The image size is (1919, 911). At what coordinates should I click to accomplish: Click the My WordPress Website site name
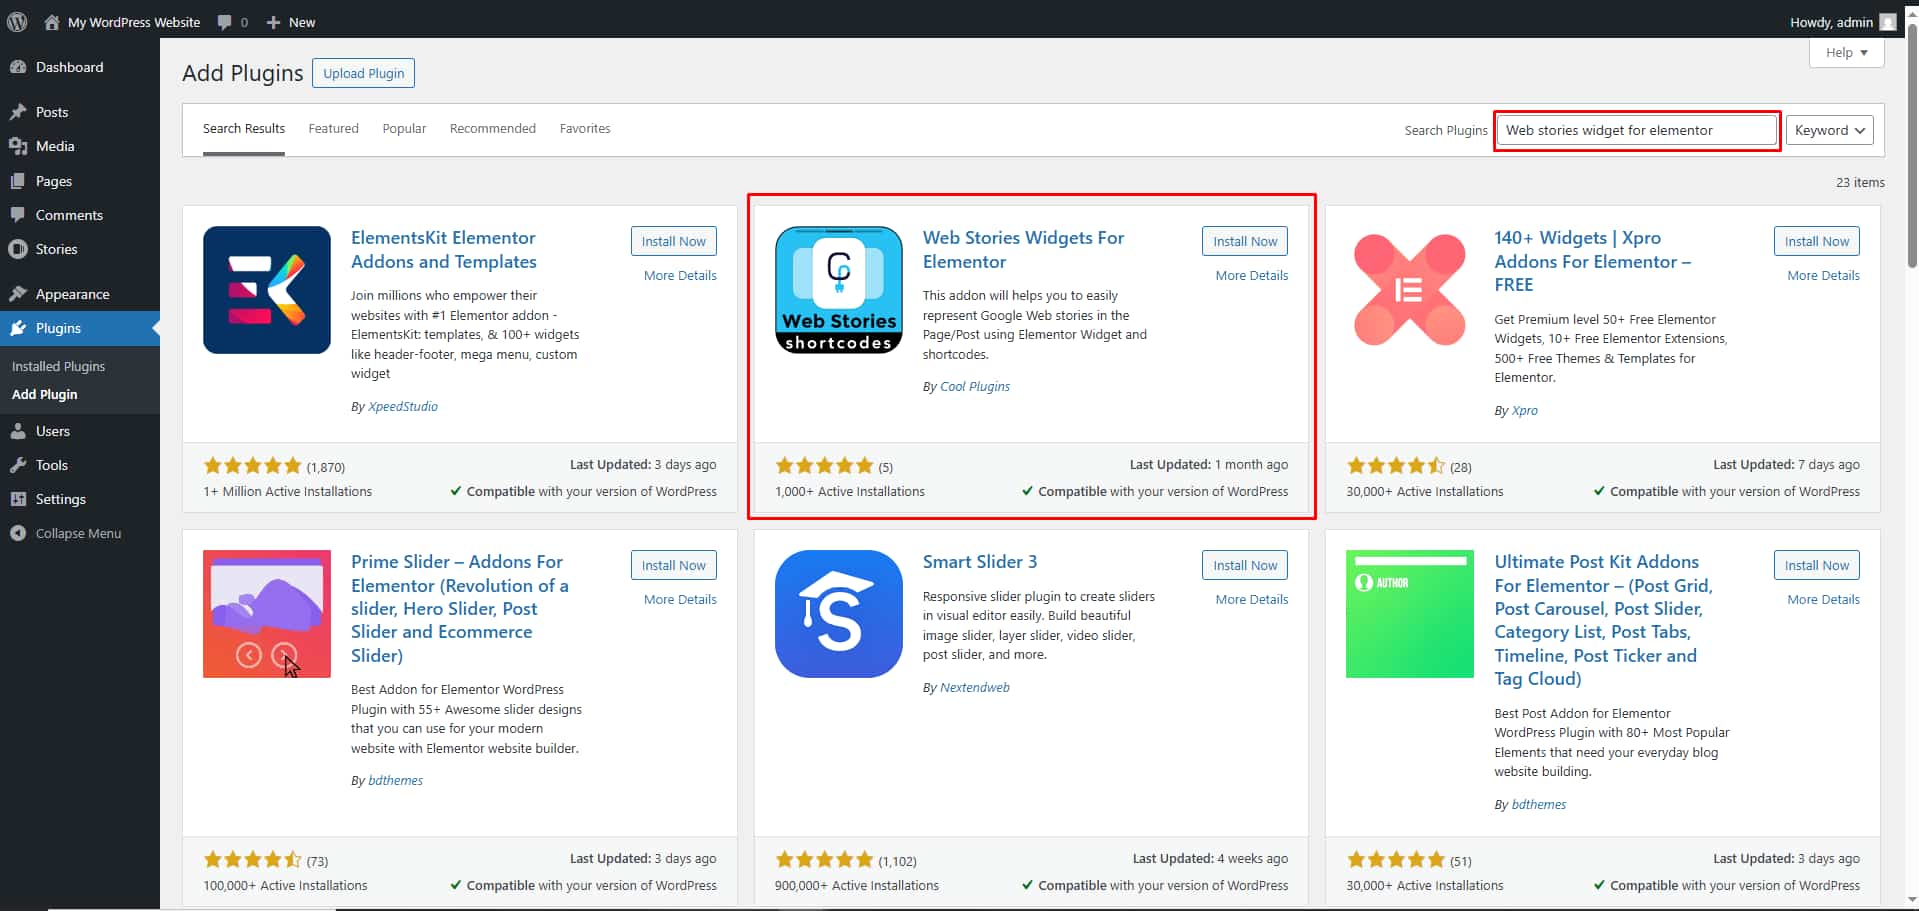[134, 22]
